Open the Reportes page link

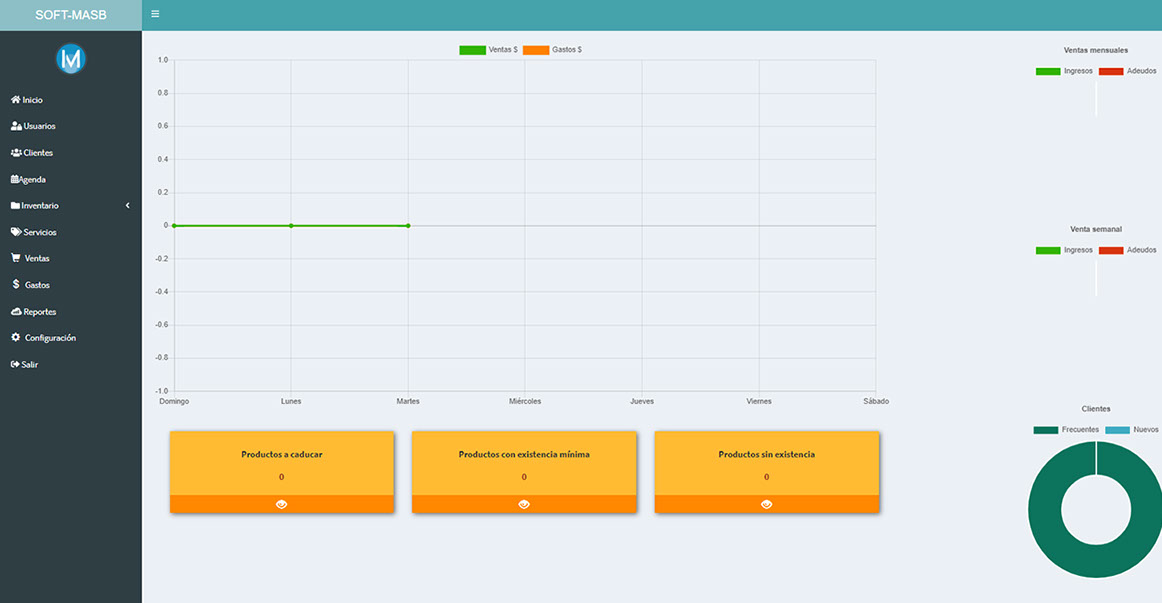(x=39, y=312)
